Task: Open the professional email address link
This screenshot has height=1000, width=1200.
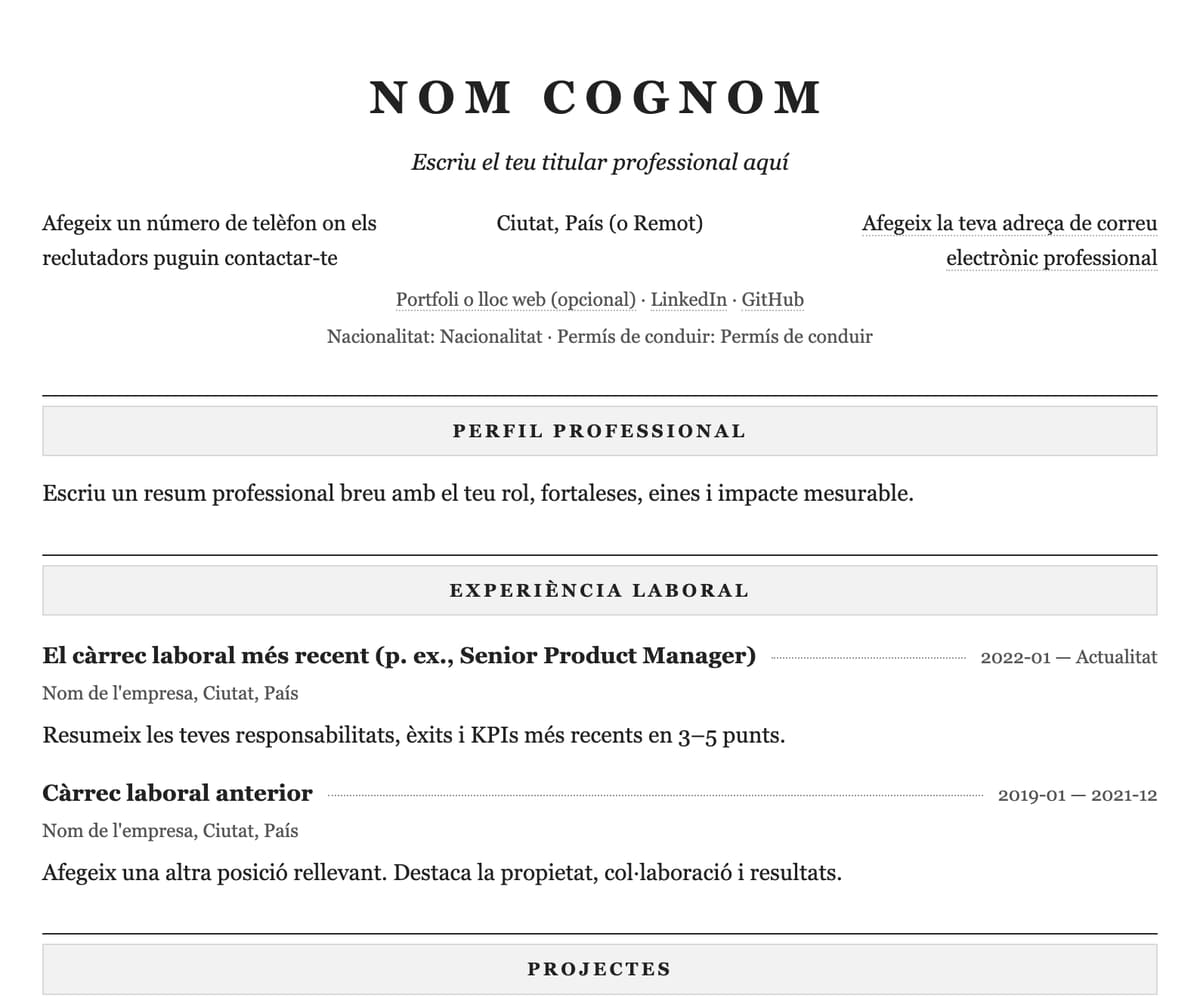Action: tap(1010, 241)
